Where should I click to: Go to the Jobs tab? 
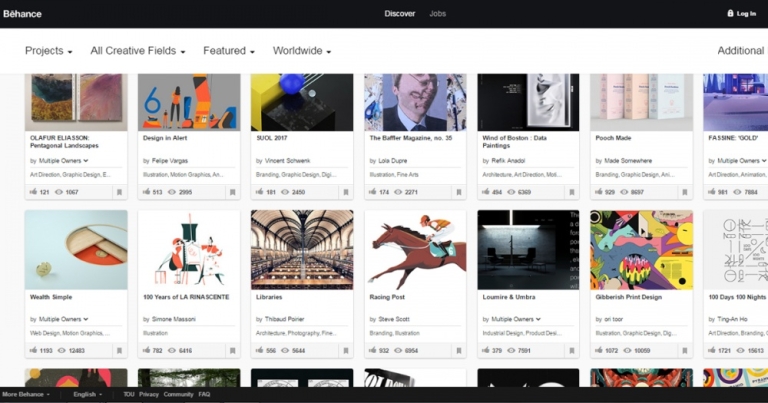(x=437, y=14)
